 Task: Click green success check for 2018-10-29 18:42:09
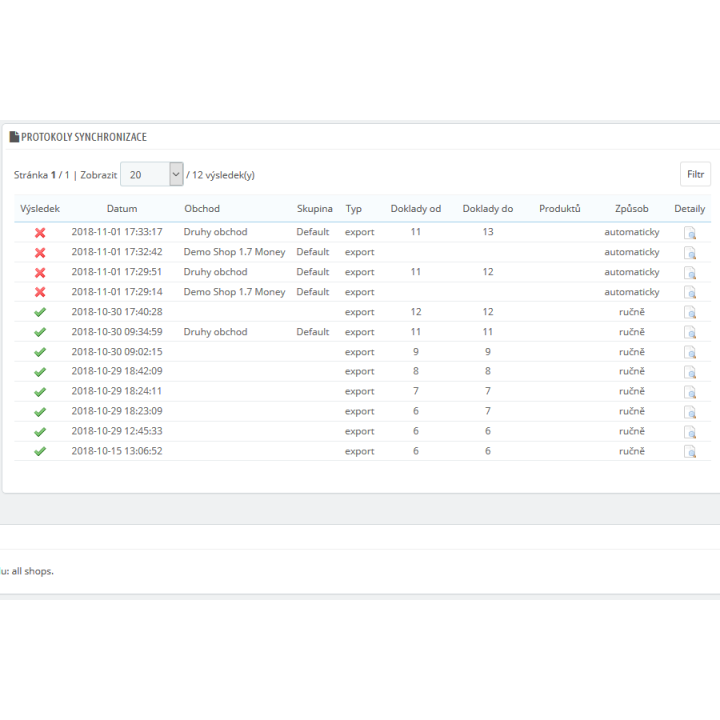[40, 372]
